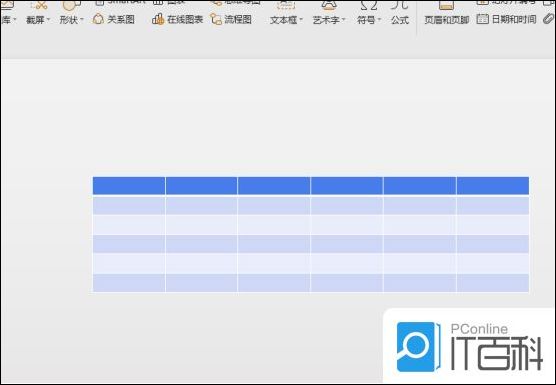Viewport: 556px width, 385px height.
Task: Click the 艺术字 WordArt button
Action: pyautogui.click(x=326, y=19)
